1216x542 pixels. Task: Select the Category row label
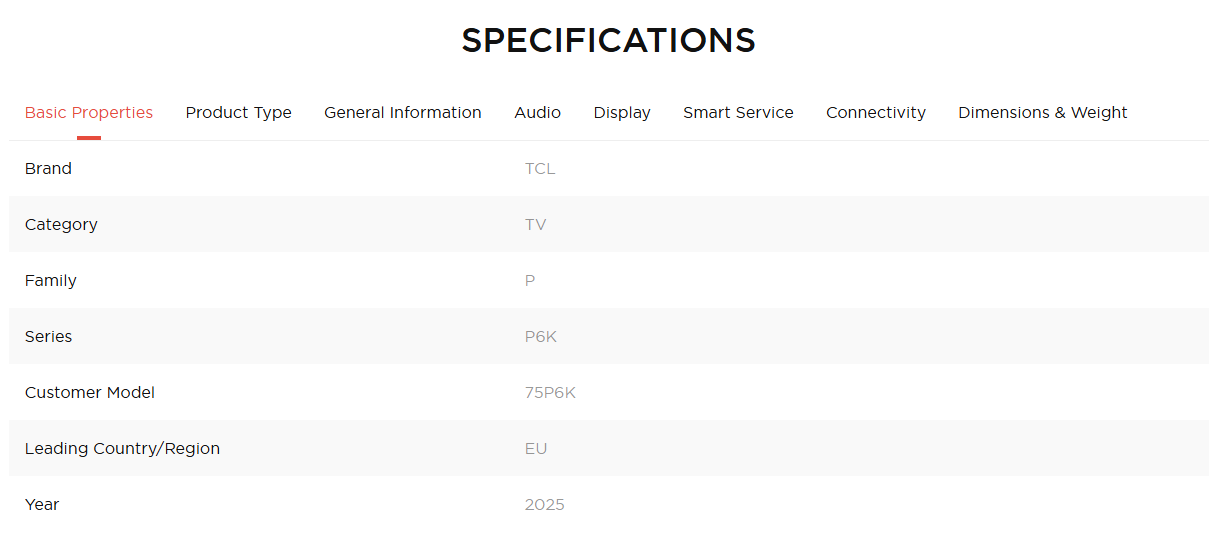pos(61,225)
